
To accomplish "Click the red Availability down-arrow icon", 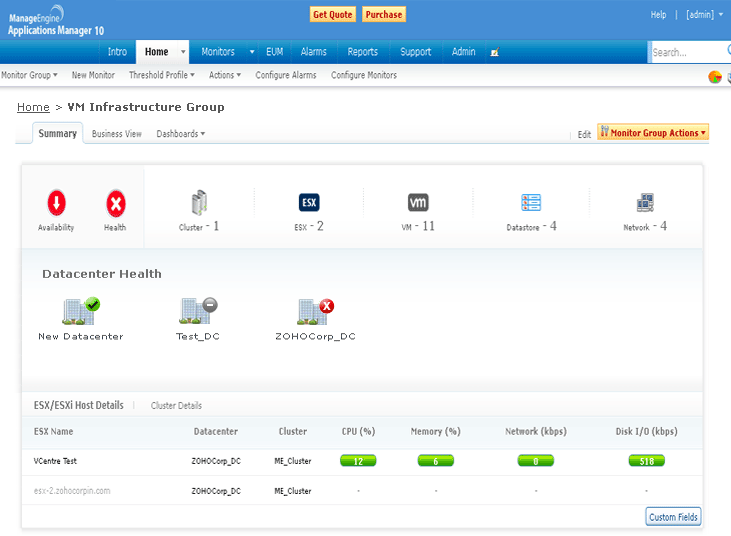I will click(57, 204).
